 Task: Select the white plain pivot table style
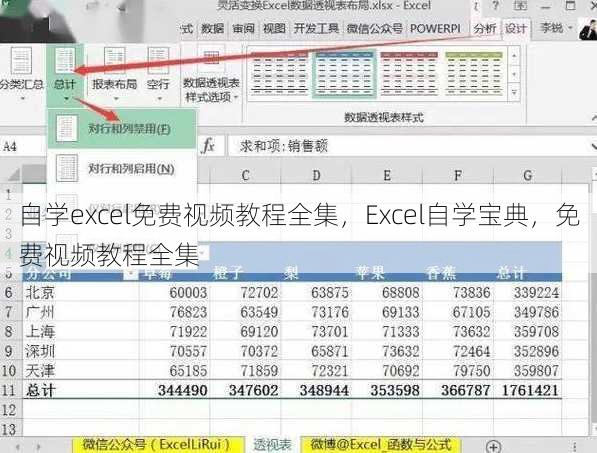279,74
